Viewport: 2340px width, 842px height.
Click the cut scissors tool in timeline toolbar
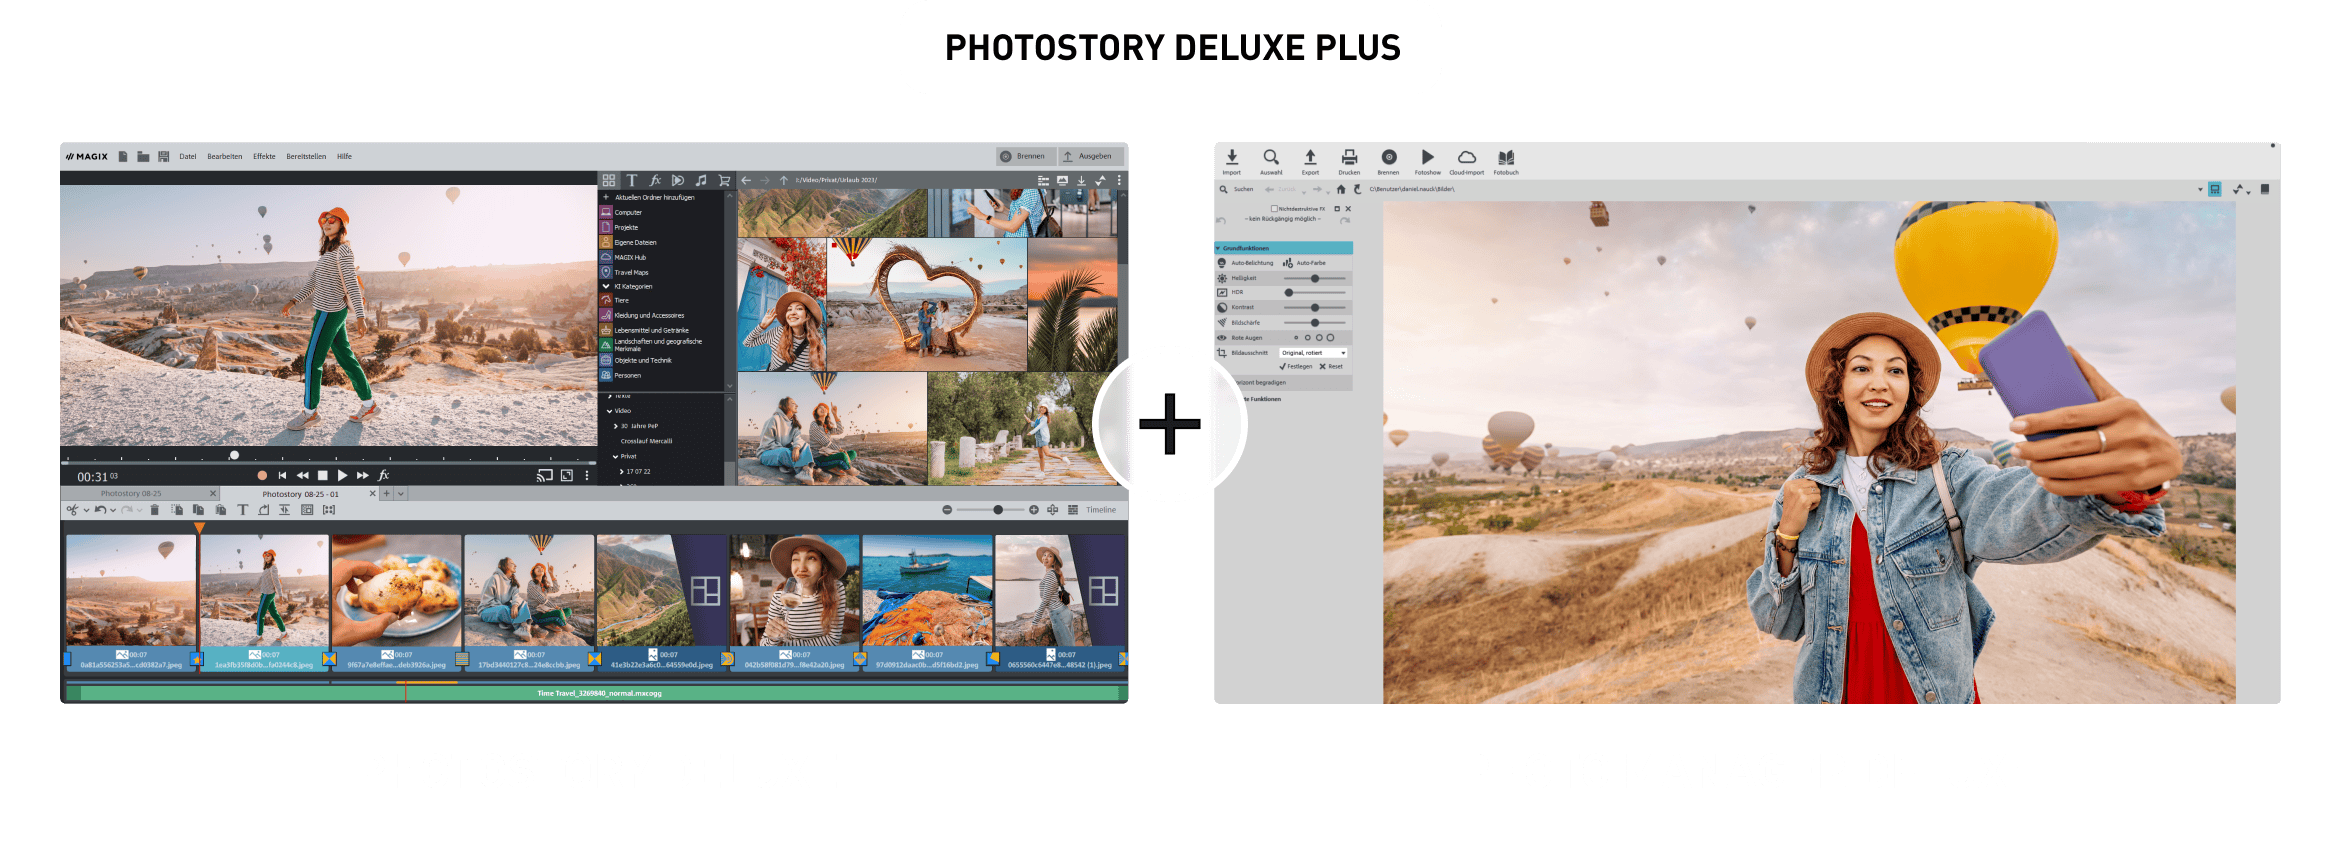[x=72, y=510]
